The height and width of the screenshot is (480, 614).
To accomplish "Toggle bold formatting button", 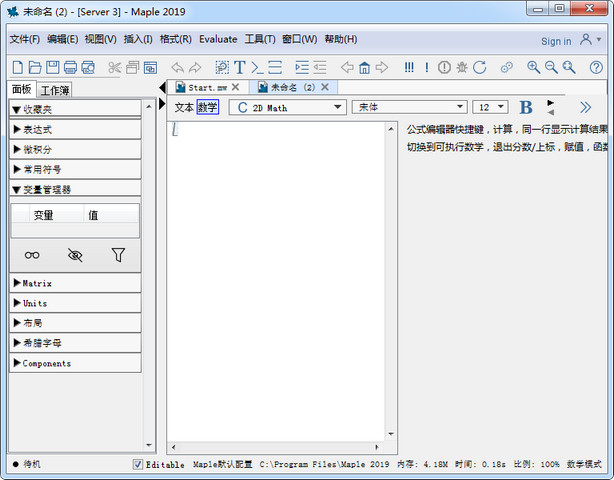I will 526,107.
